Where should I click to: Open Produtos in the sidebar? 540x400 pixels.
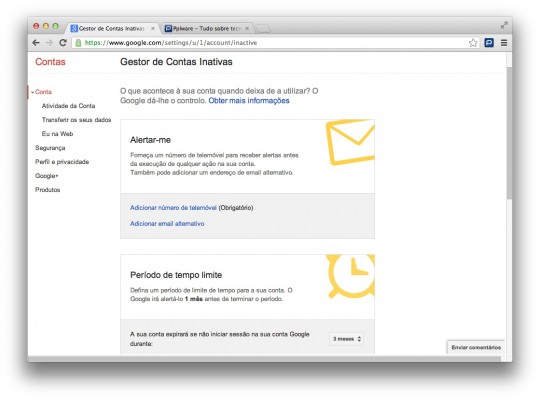pos(48,190)
